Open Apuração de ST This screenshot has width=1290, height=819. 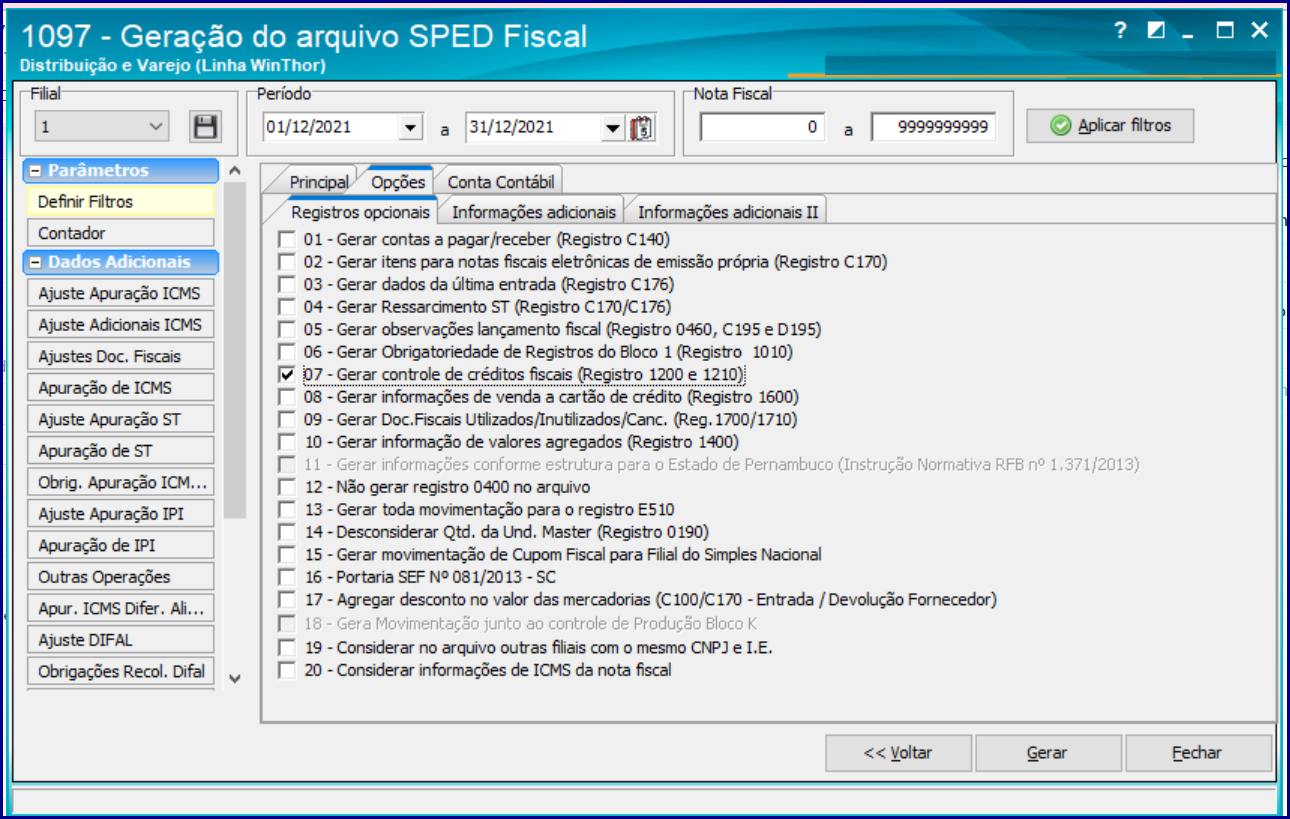pyautogui.click(x=120, y=451)
